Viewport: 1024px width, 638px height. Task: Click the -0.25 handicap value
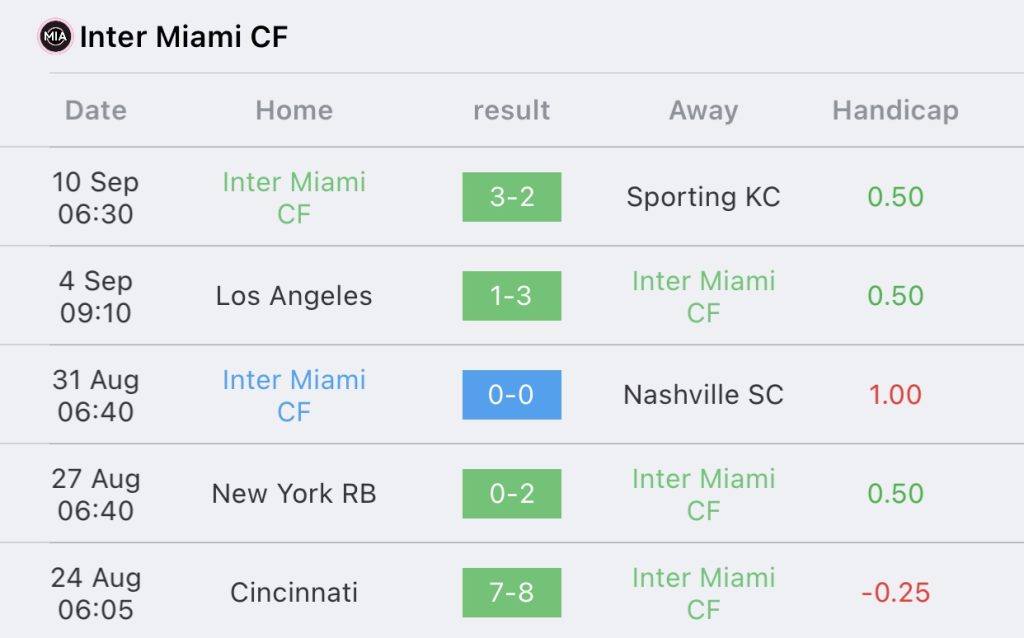895,593
